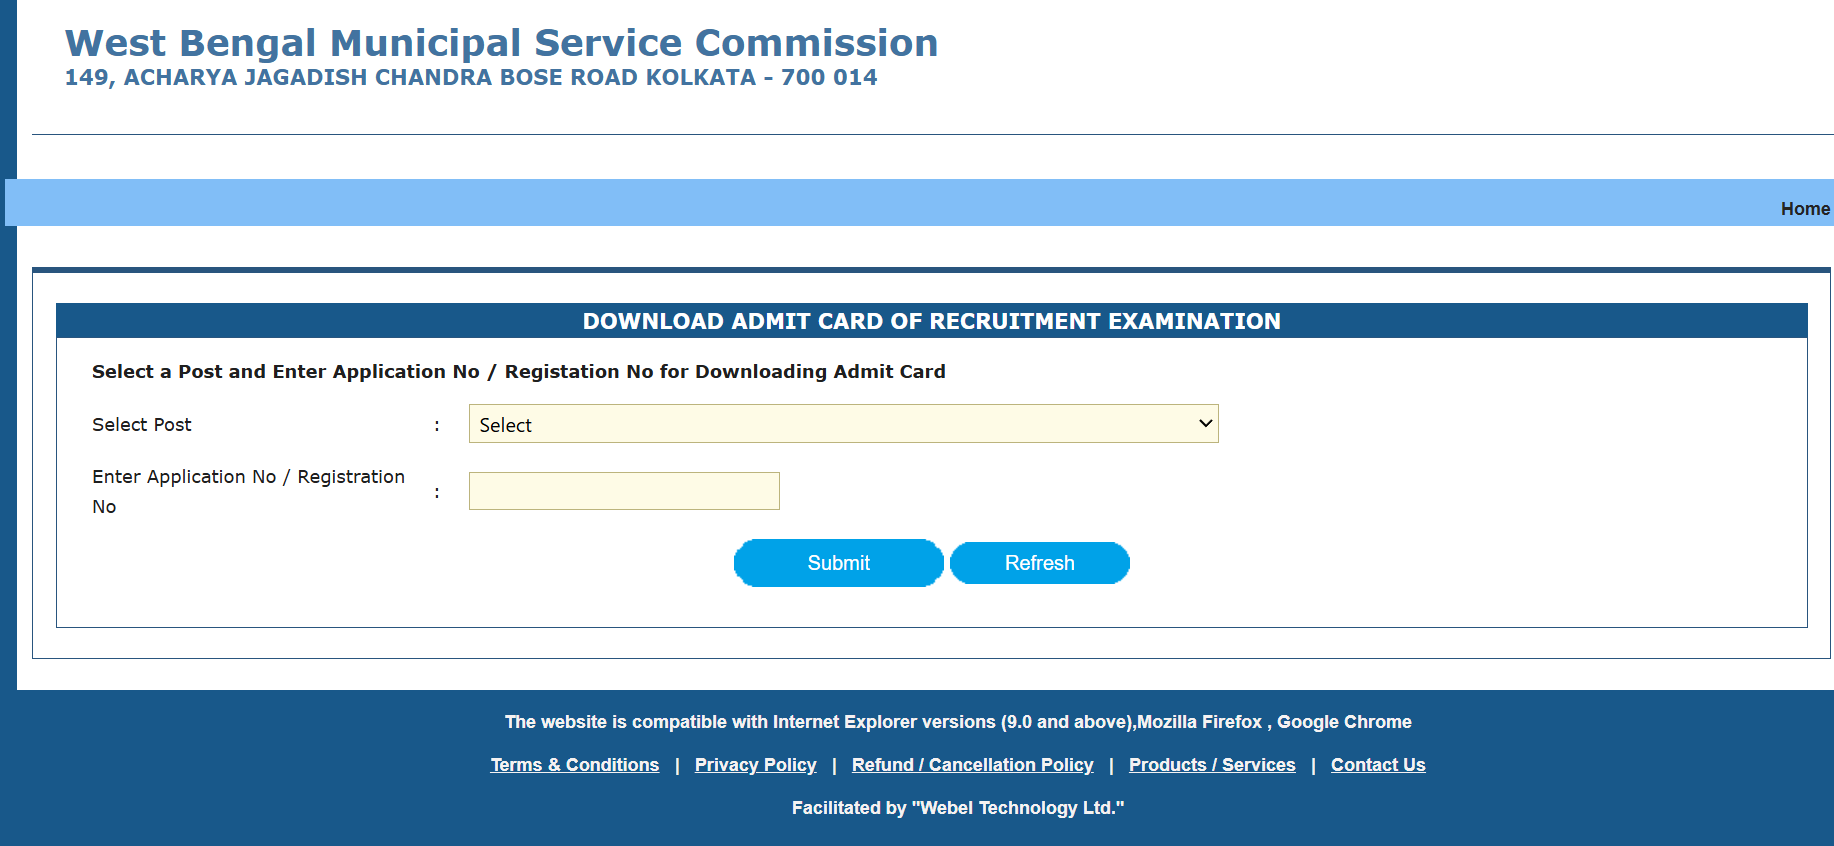Click the West Bengal Municipal Service Commission heading
1834x846 pixels.
click(x=500, y=42)
